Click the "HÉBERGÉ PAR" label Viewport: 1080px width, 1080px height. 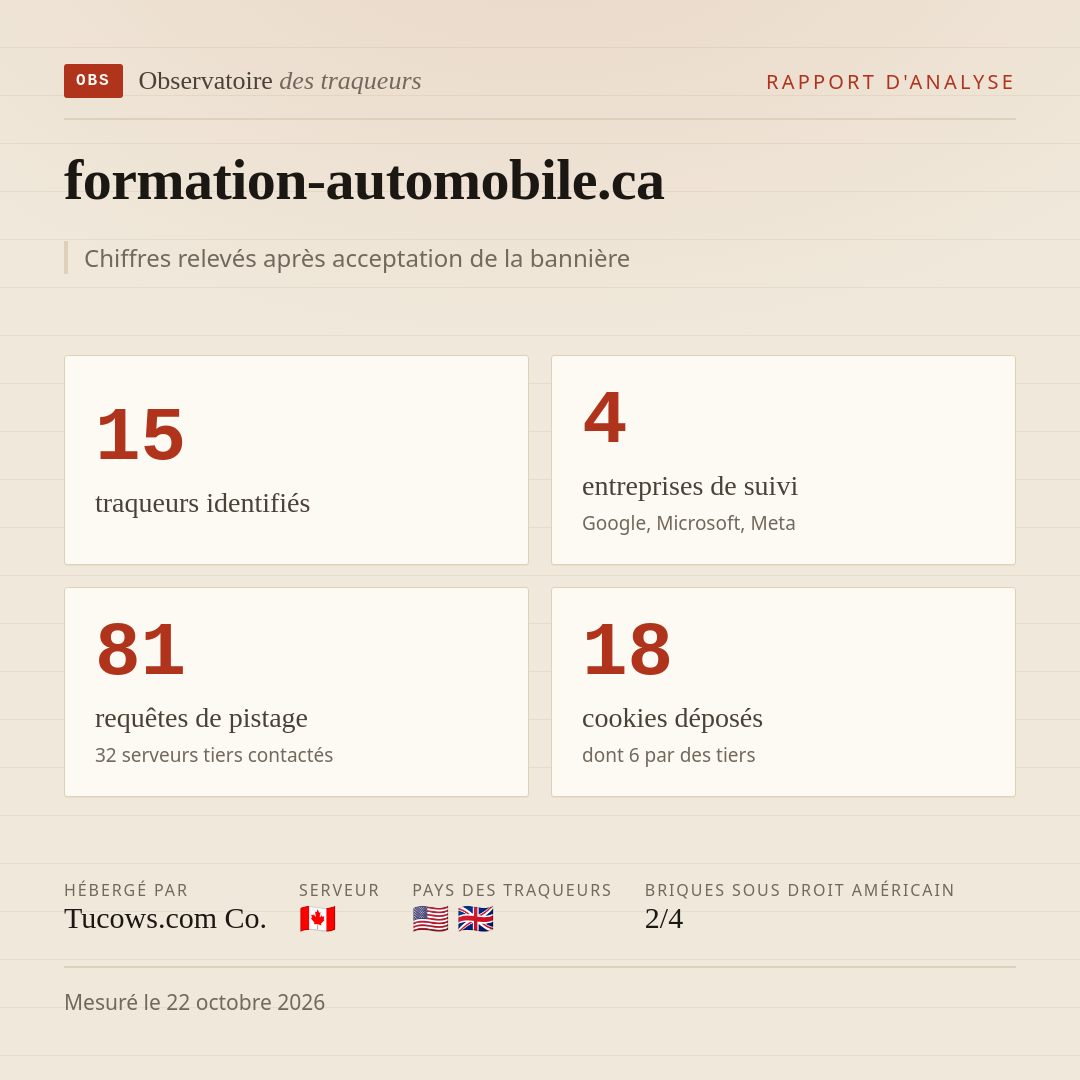coord(126,890)
